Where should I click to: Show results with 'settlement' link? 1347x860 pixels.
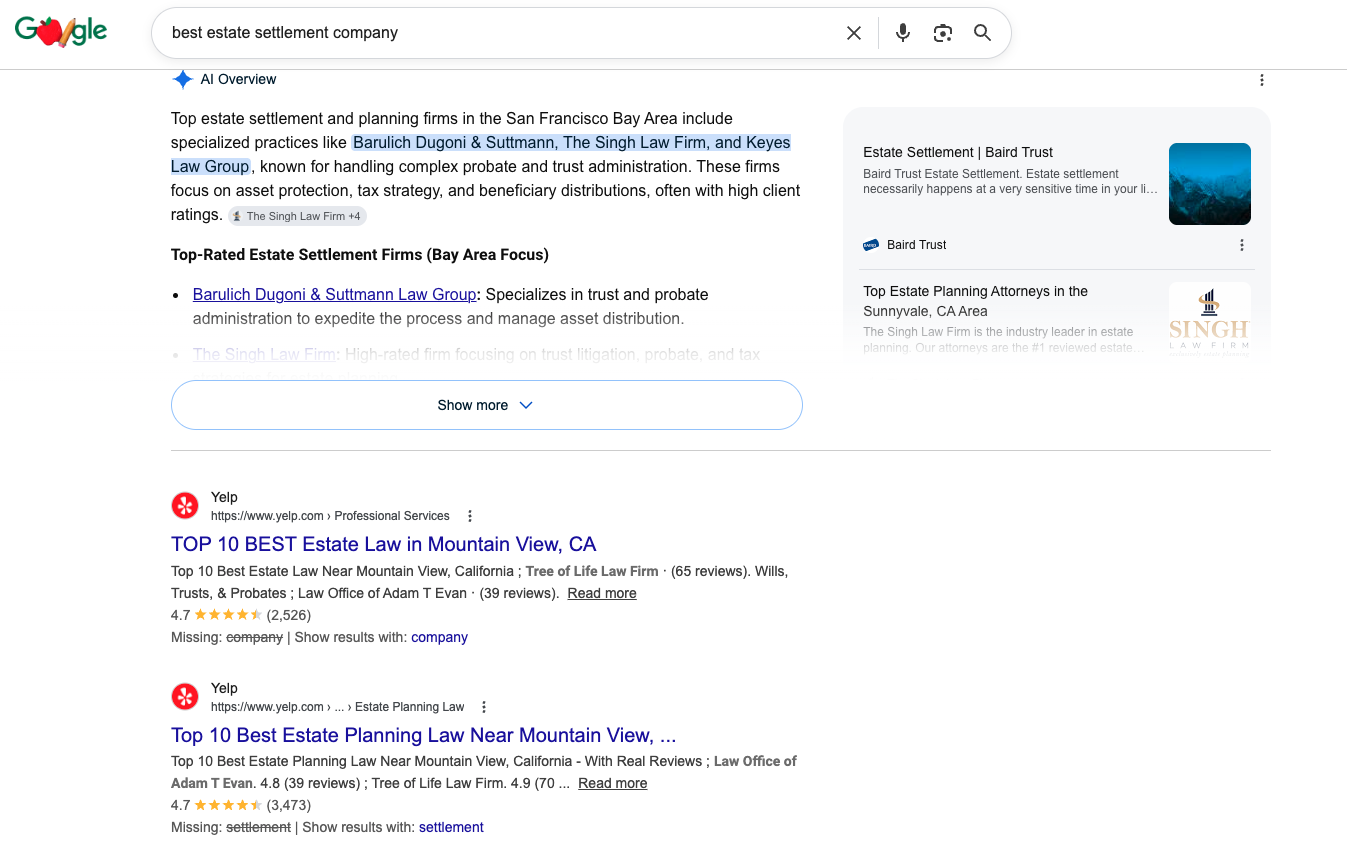click(x=451, y=827)
